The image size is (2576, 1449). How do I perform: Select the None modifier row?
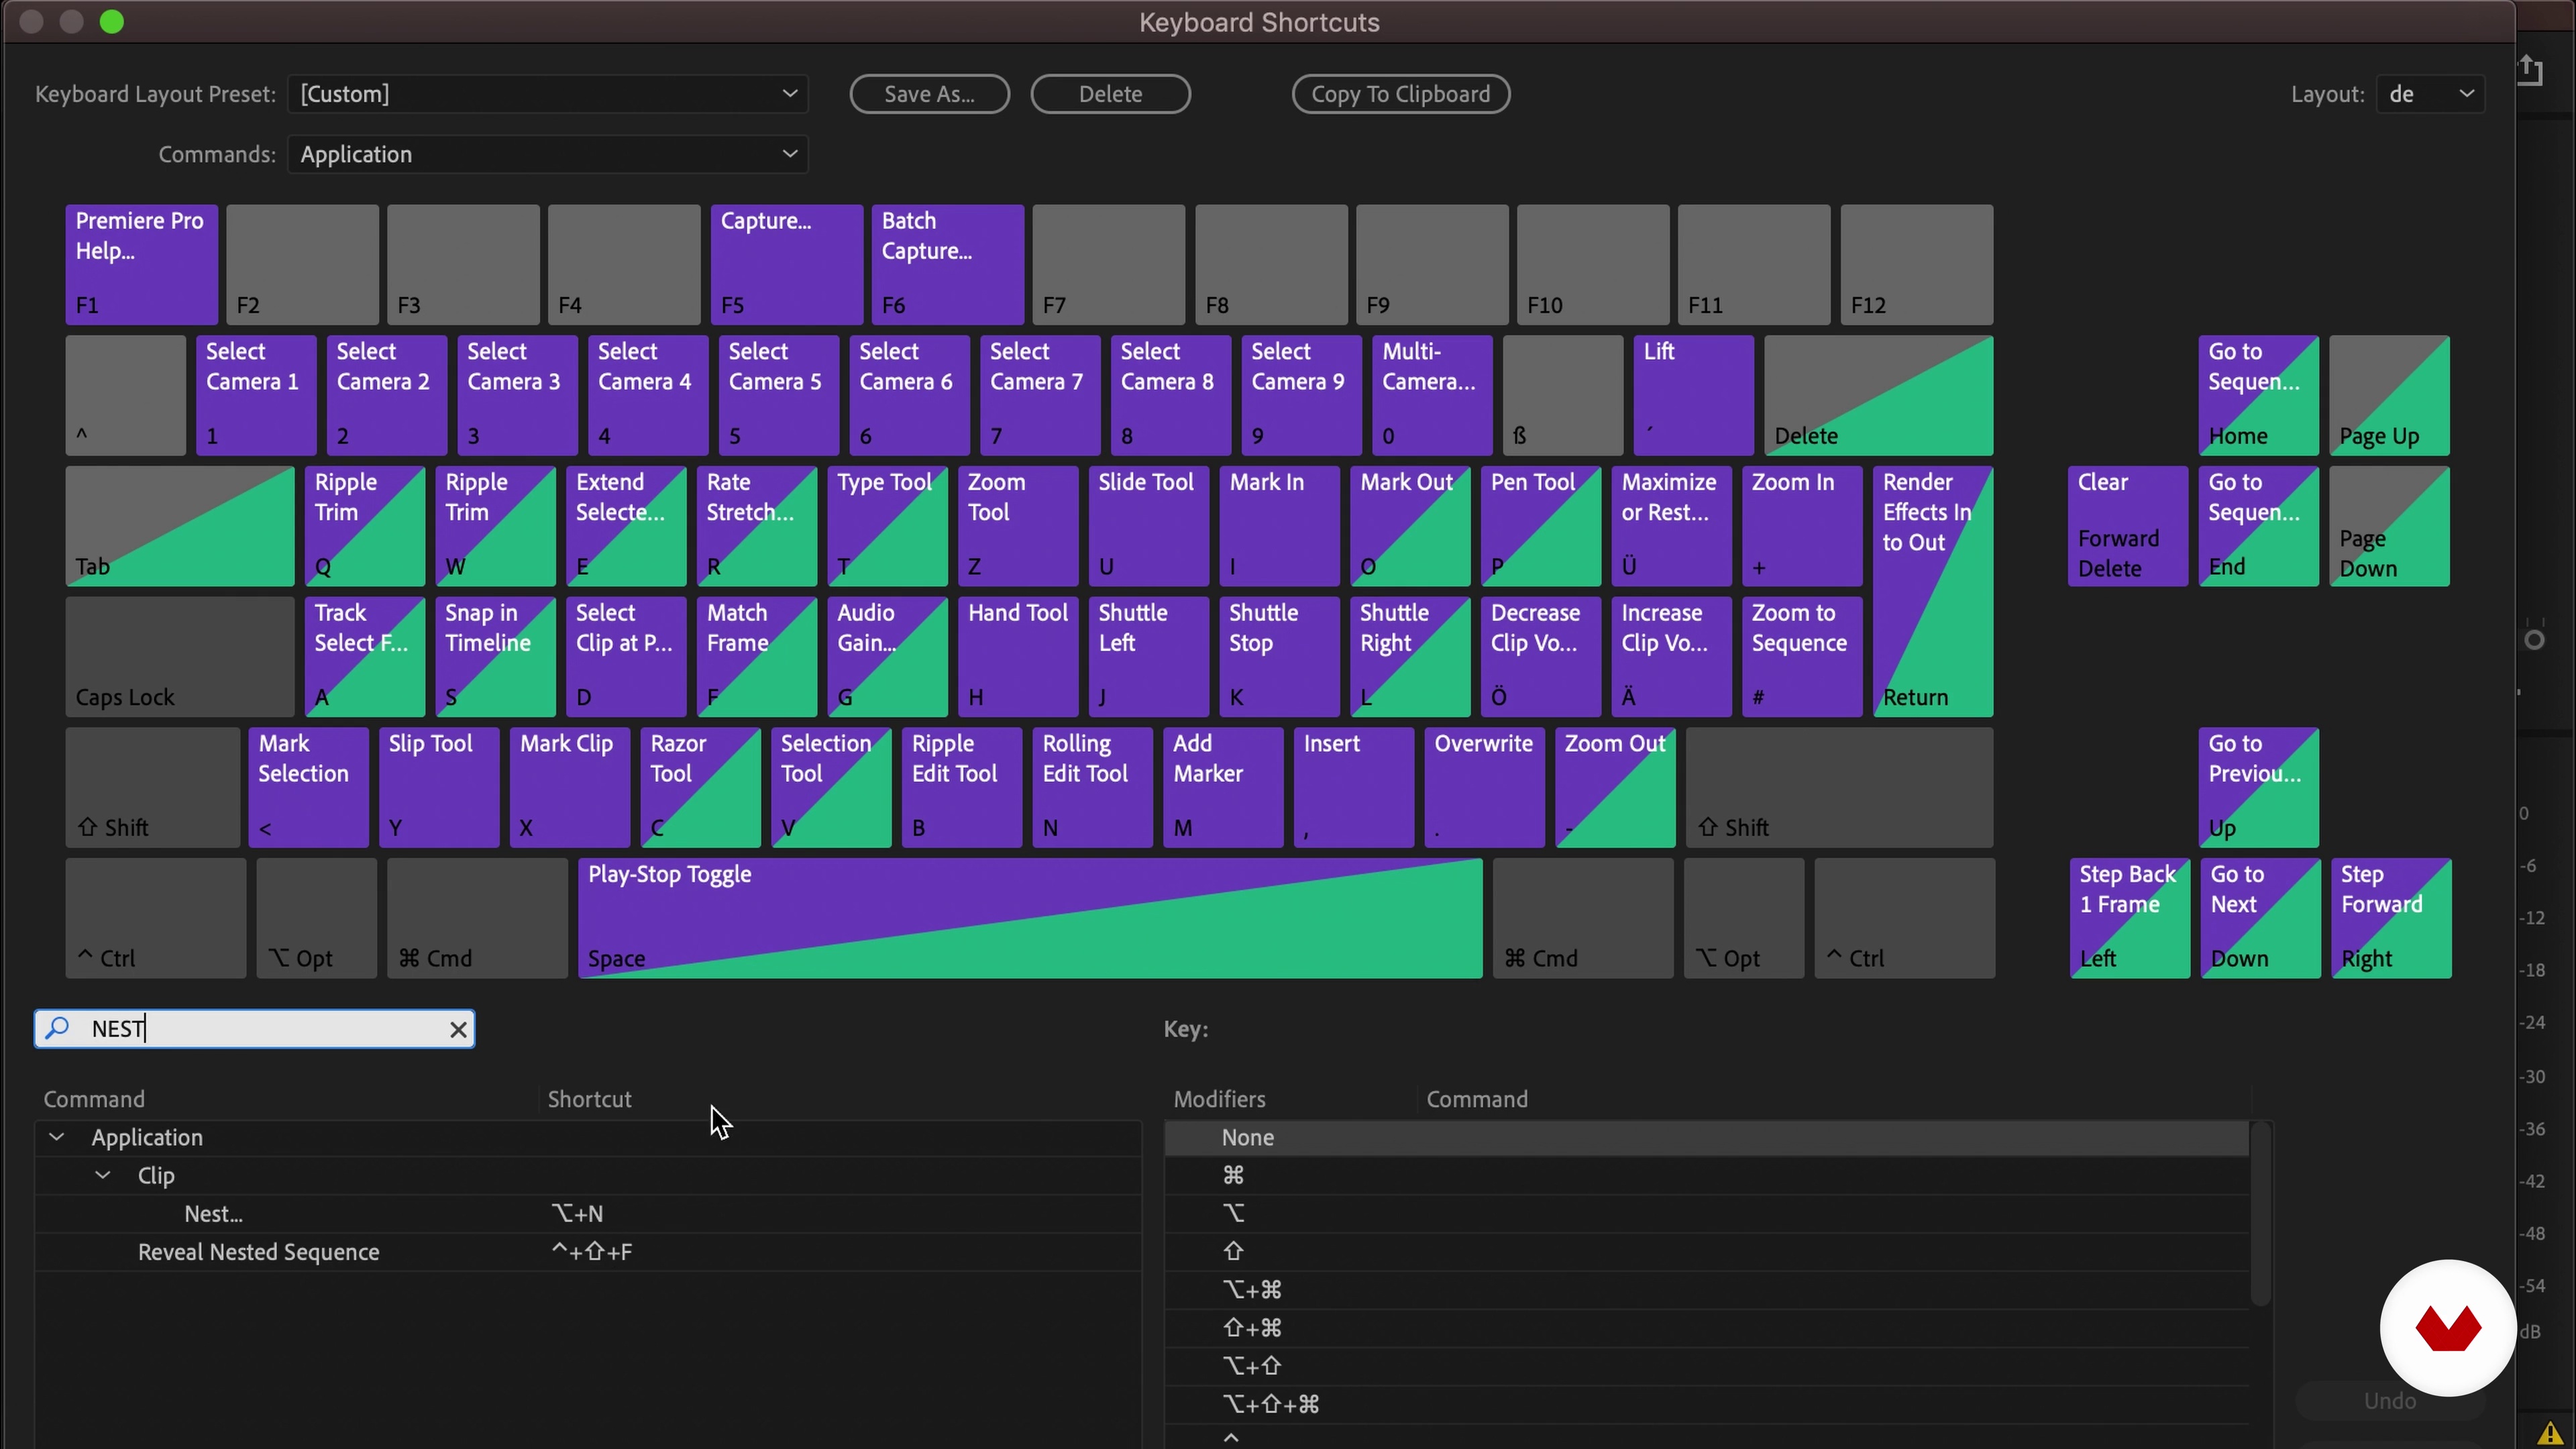[1706, 1137]
